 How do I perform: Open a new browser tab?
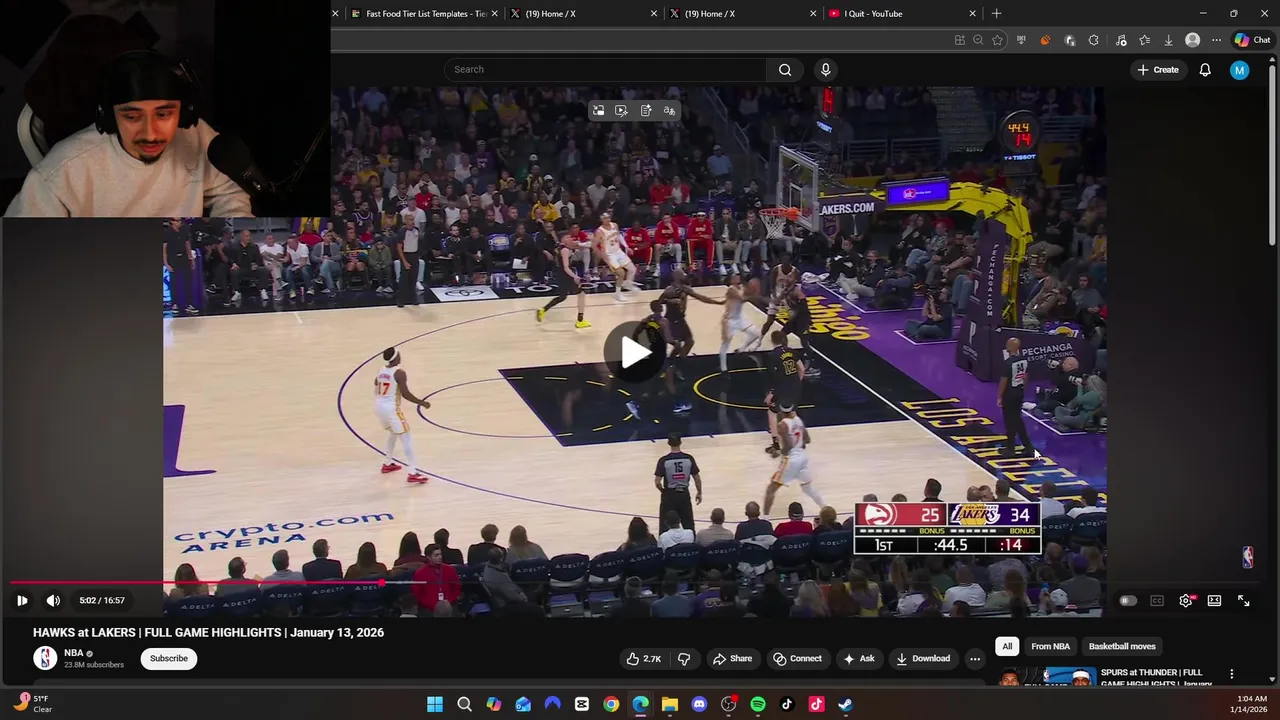tap(996, 14)
